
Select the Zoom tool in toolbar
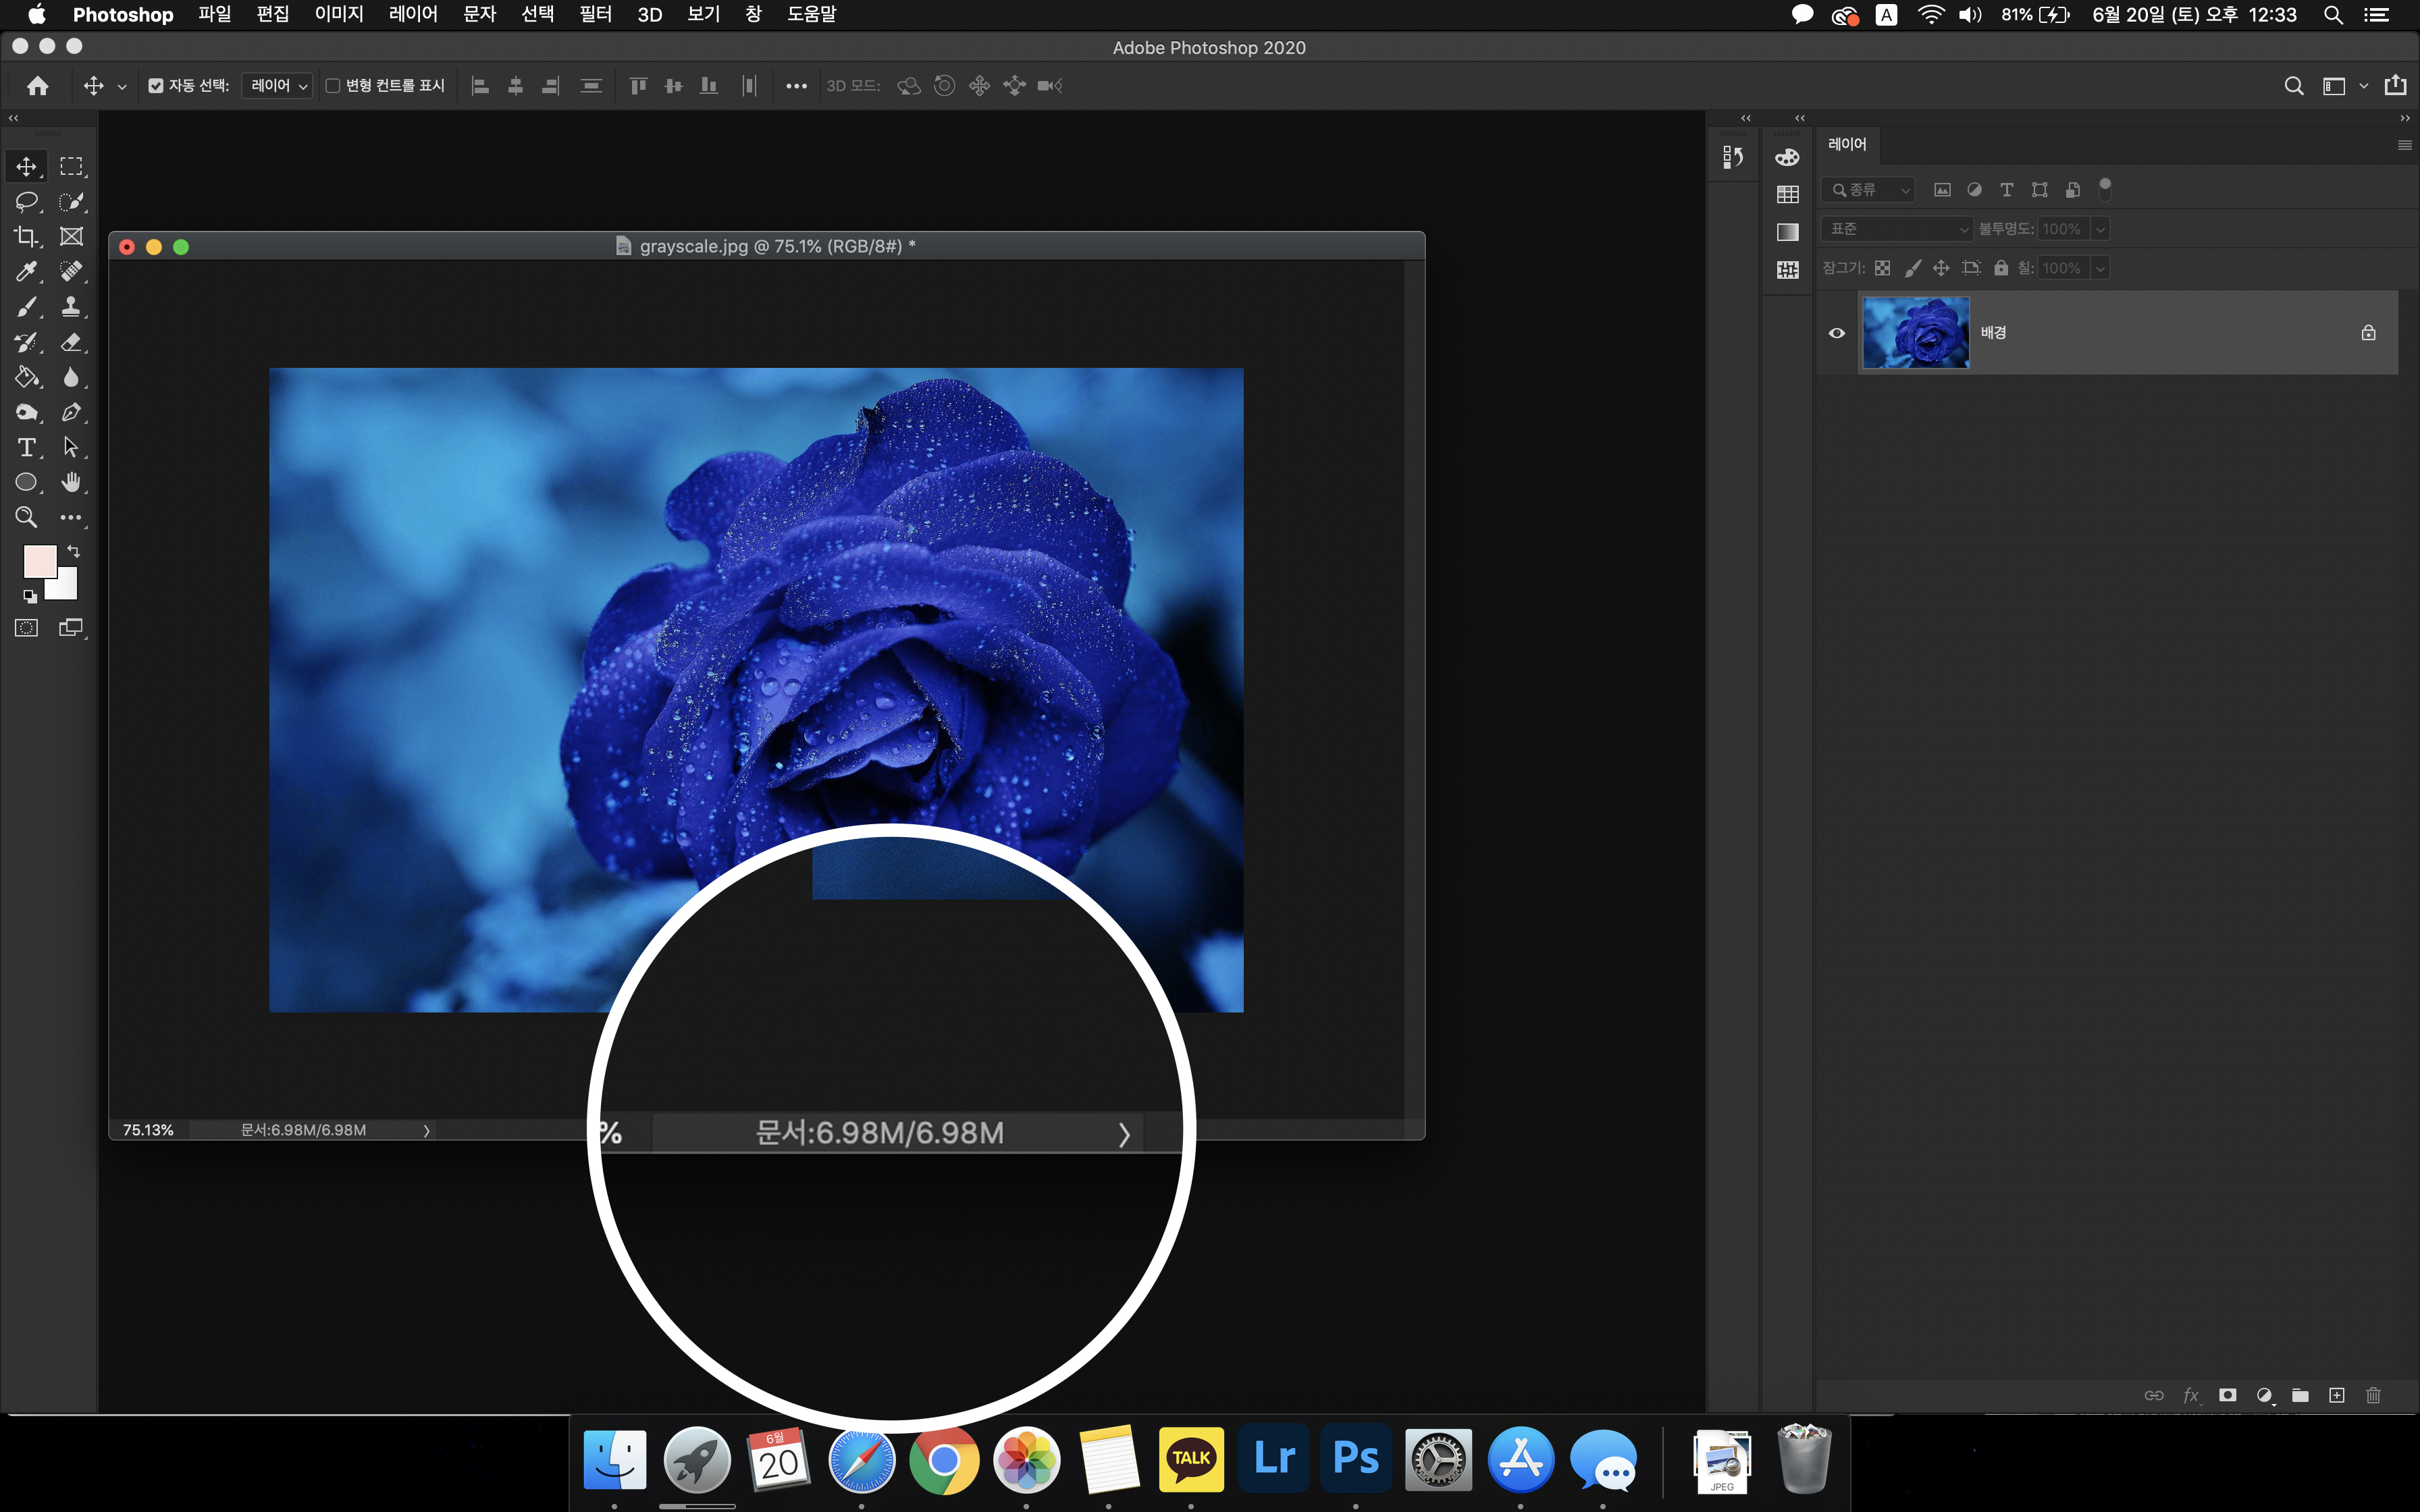pos(26,517)
